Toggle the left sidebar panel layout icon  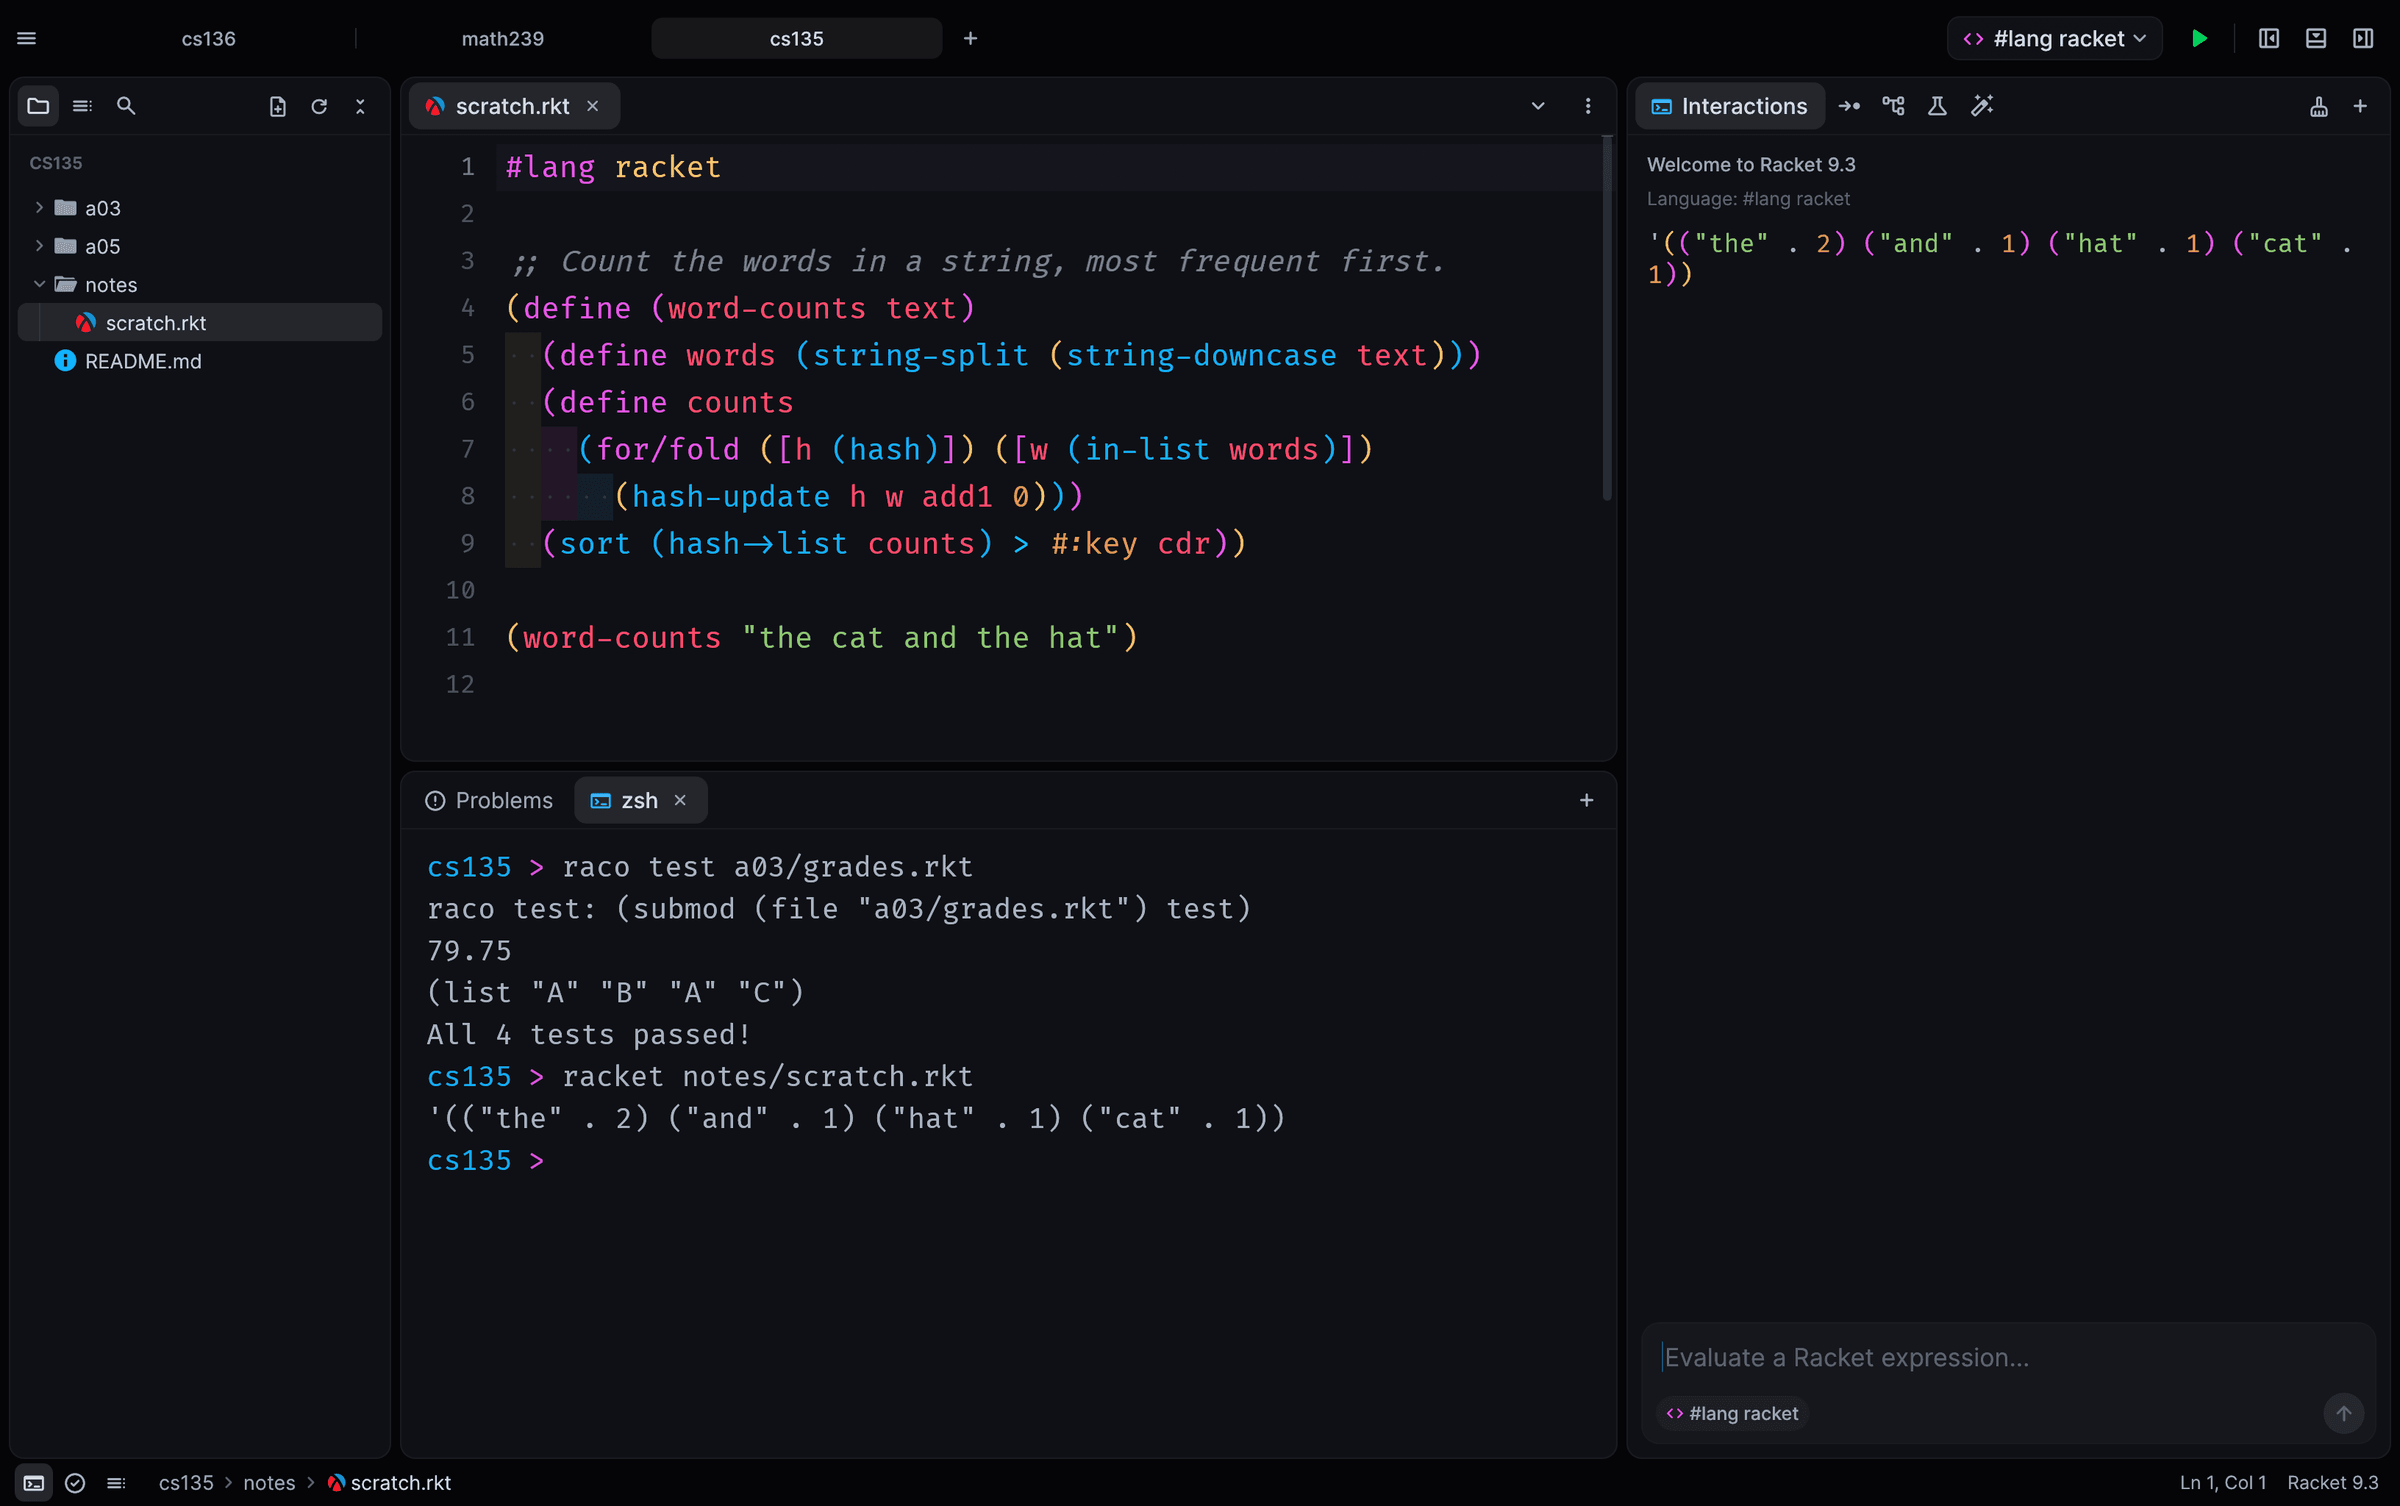point(2269,38)
